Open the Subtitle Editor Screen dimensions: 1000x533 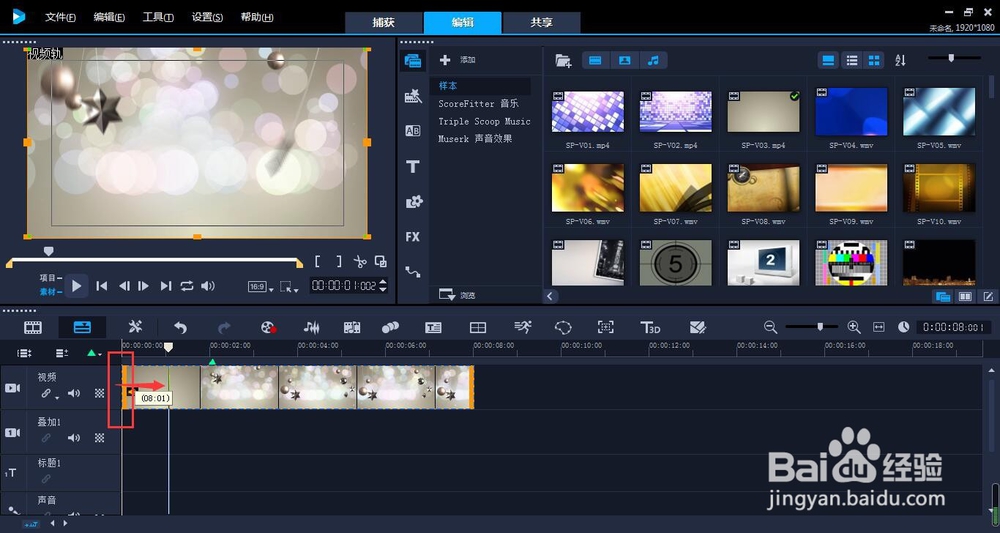pos(433,328)
